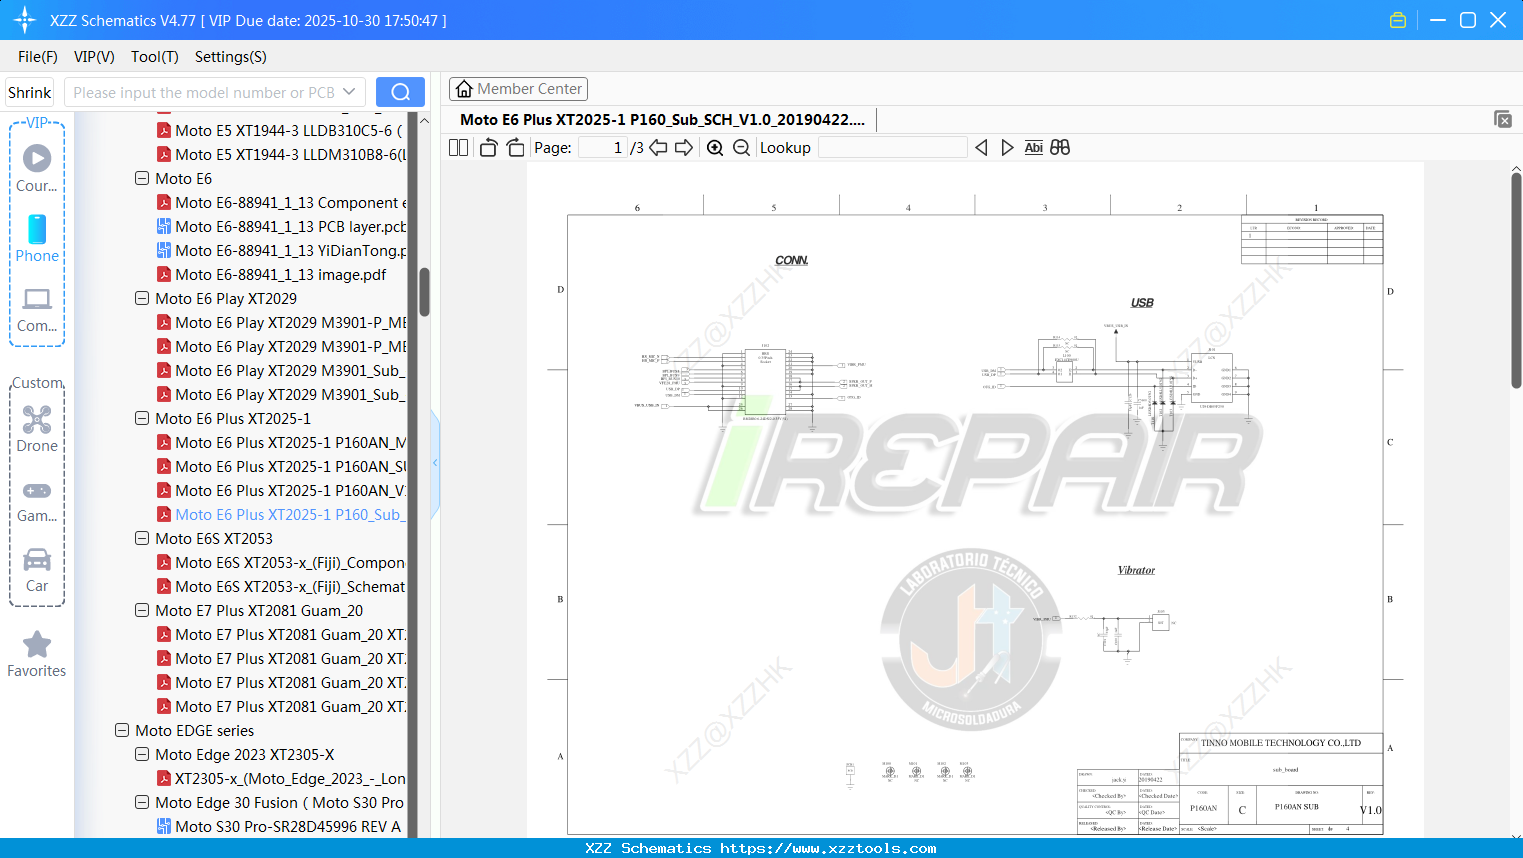This screenshot has width=1523, height=858.
Task: Open Moto E5 XT1944-3 LLDB310C5-6 file
Action: [x=281, y=131]
